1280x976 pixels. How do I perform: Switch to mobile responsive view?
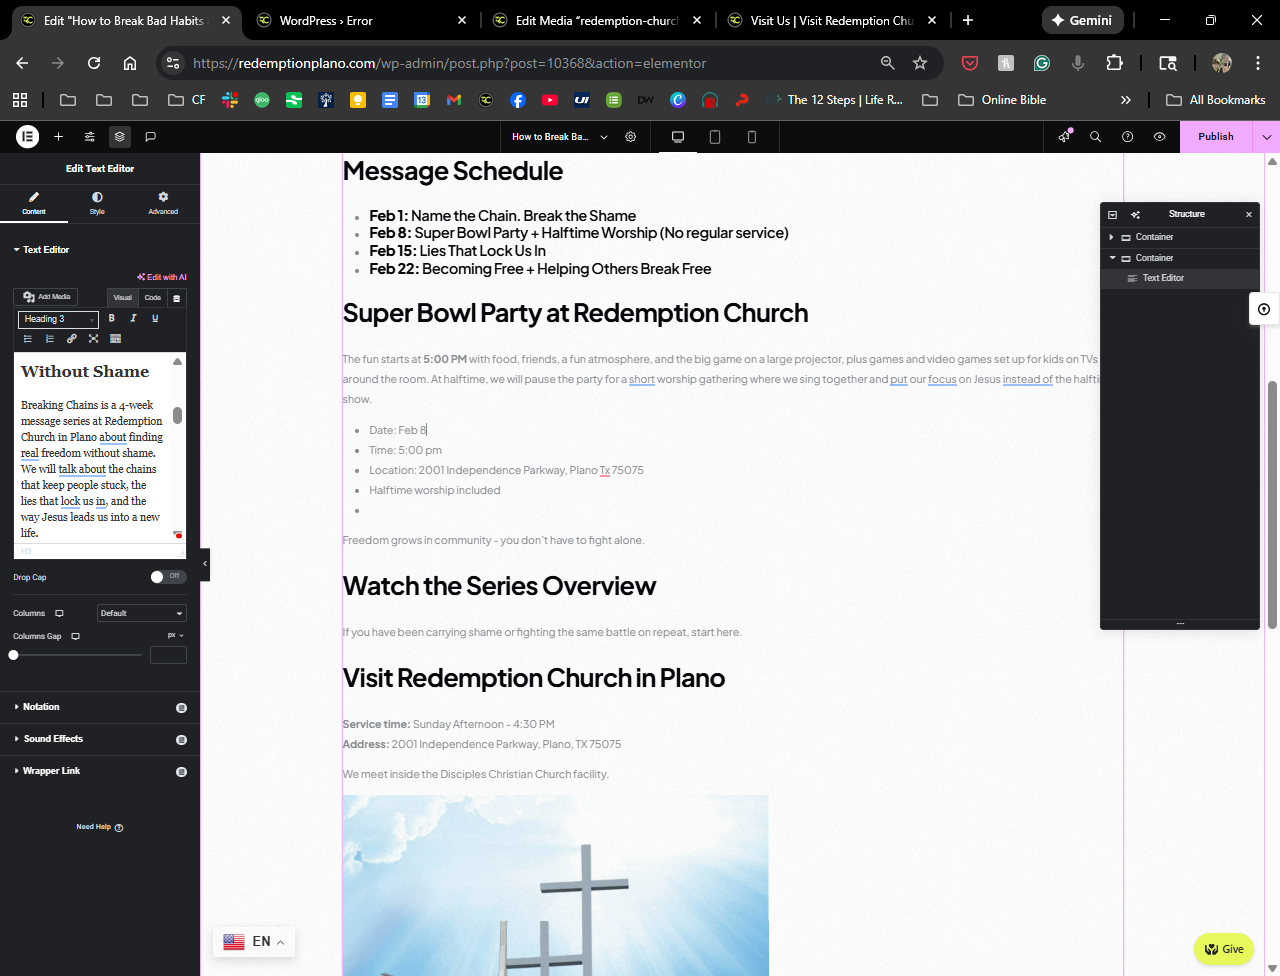coord(752,137)
